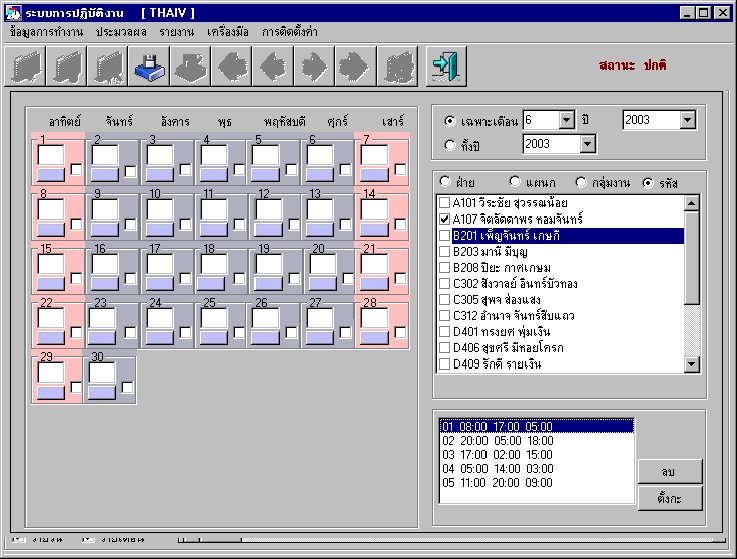Tick the checkbox on calendar day 12
The image size is (737, 559).
294,224
